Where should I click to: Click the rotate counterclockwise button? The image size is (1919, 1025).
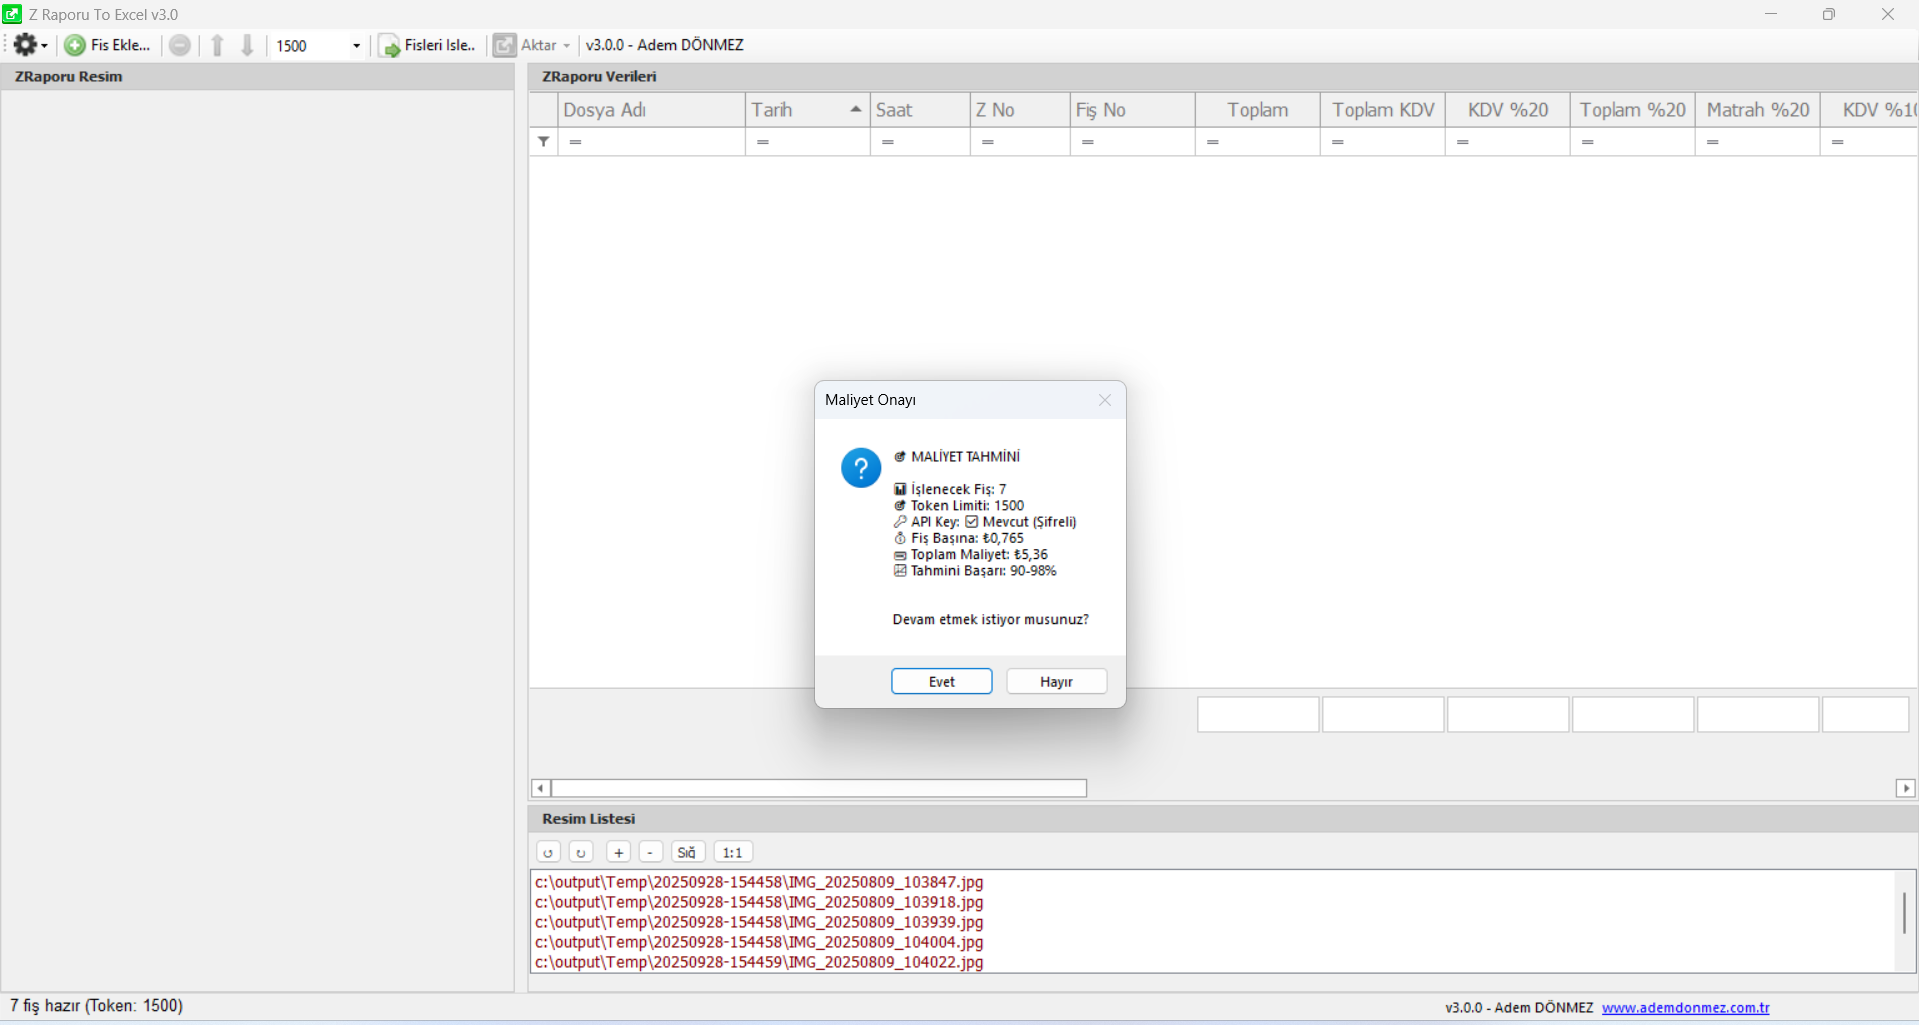click(x=548, y=852)
